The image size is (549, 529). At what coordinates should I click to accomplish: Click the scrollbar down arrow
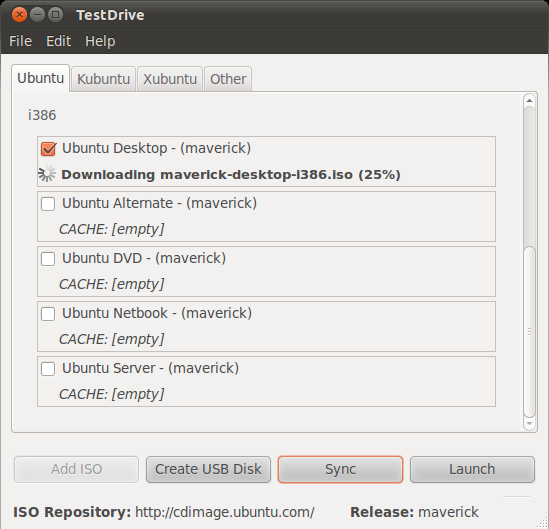(x=529, y=424)
